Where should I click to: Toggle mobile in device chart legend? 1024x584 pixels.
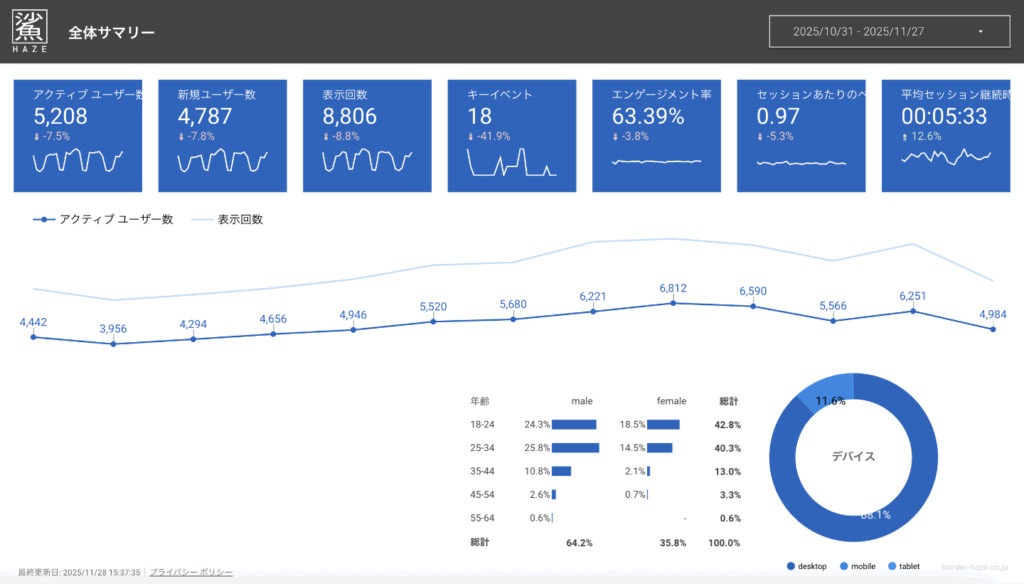(x=857, y=567)
